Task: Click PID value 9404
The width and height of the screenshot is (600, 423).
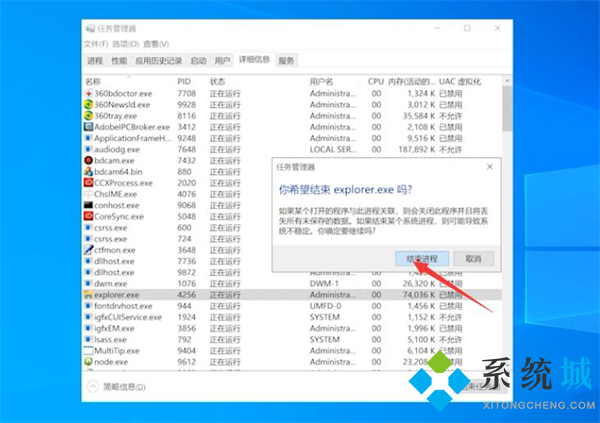Action: [187, 351]
